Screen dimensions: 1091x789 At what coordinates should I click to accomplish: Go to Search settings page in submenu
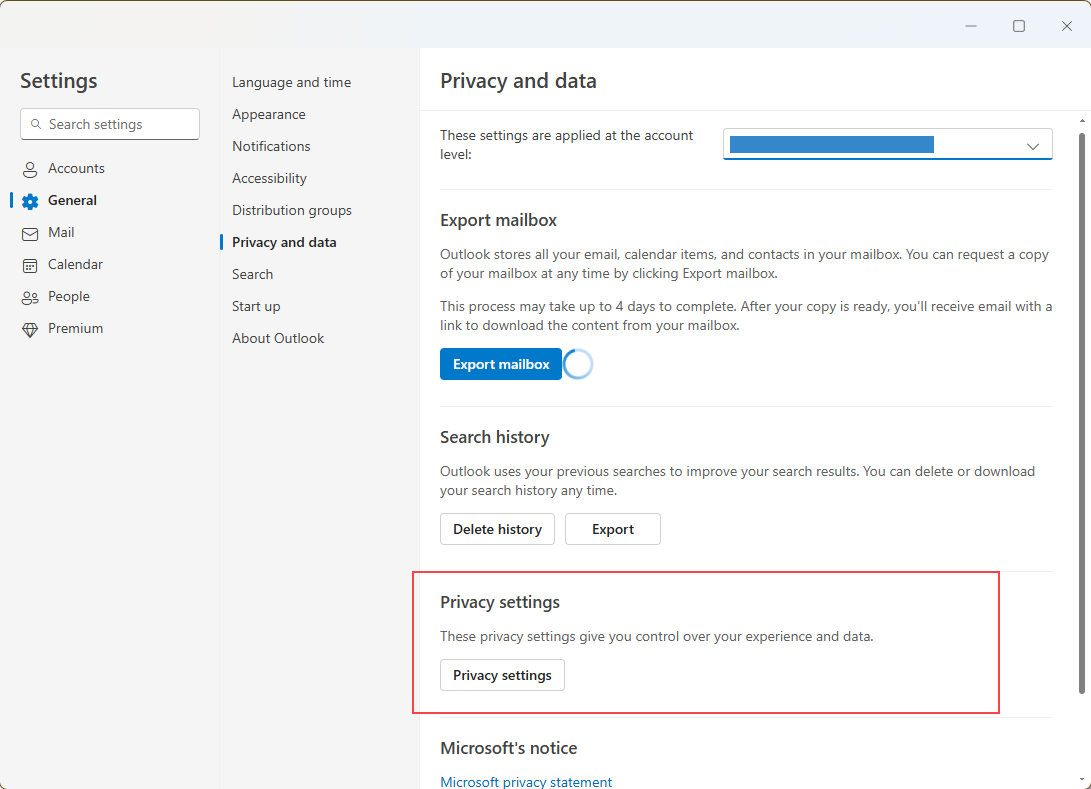pyautogui.click(x=253, y=274)
